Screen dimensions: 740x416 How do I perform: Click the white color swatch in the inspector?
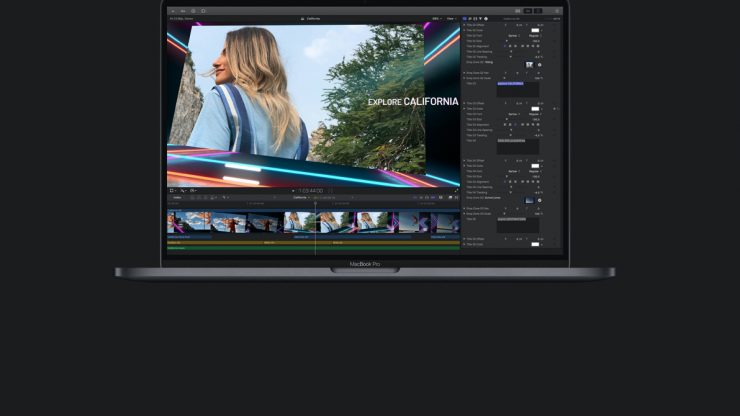tap(534, 30)
